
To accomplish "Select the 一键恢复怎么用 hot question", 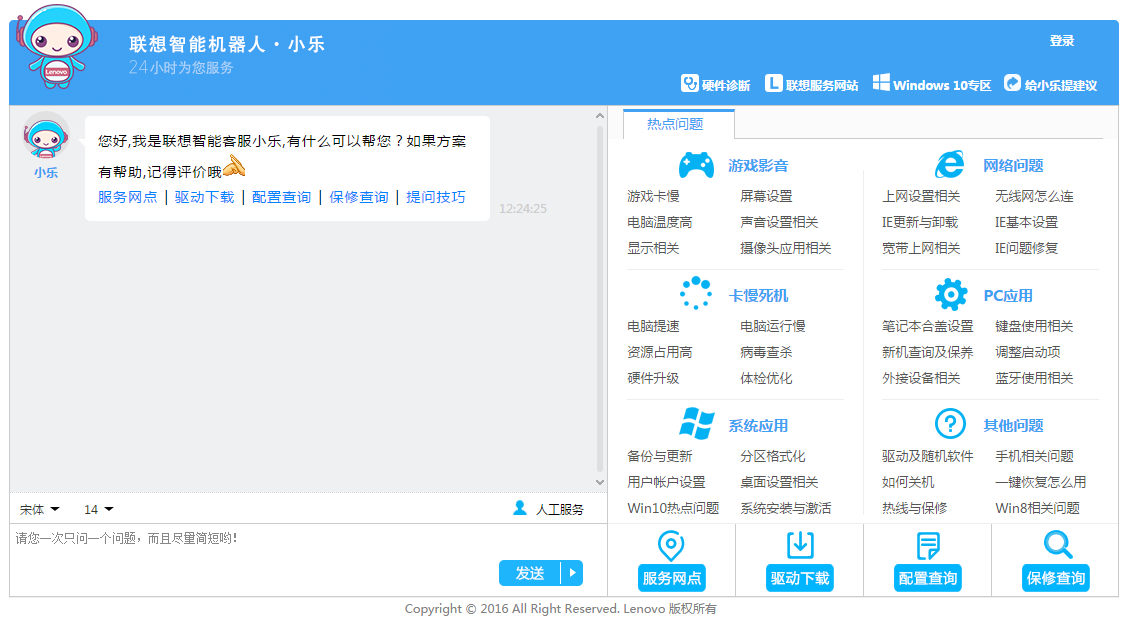I will (1040, 483).
